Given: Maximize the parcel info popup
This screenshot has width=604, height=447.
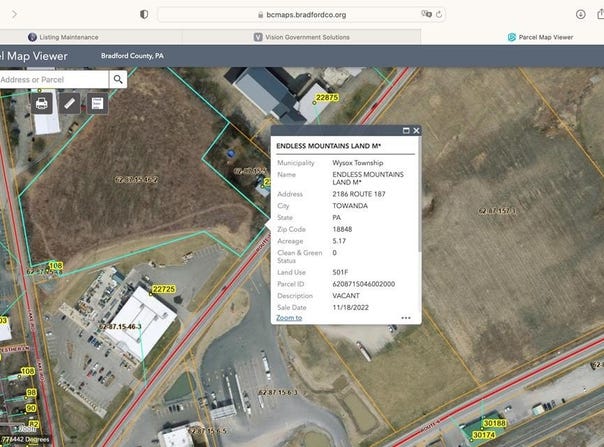Looking at the screenshot, I should point(406,131).
